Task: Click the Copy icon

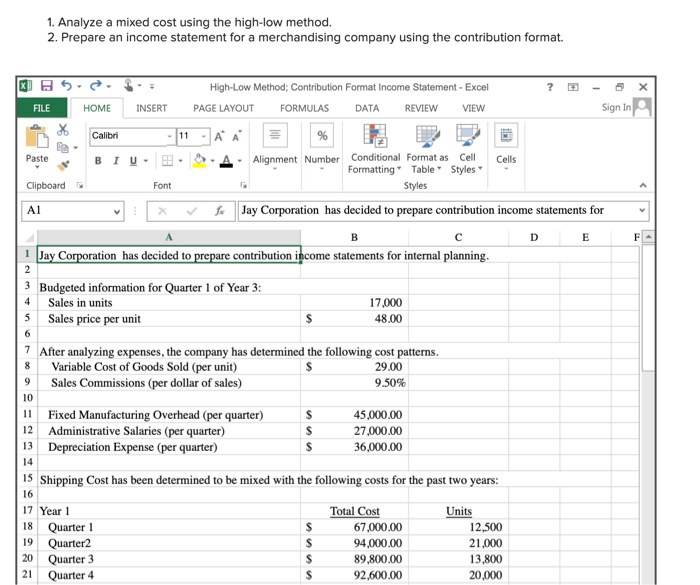Action: [62, 147]
